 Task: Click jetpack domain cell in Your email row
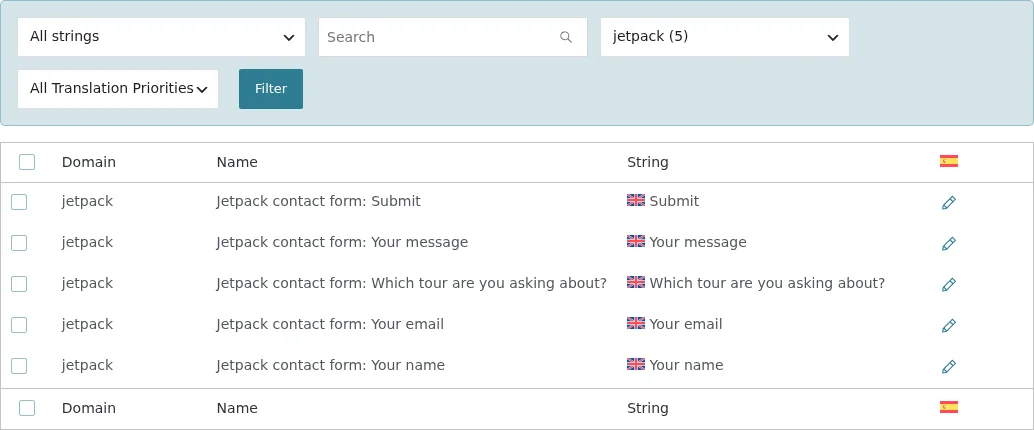tap(87, 324)
